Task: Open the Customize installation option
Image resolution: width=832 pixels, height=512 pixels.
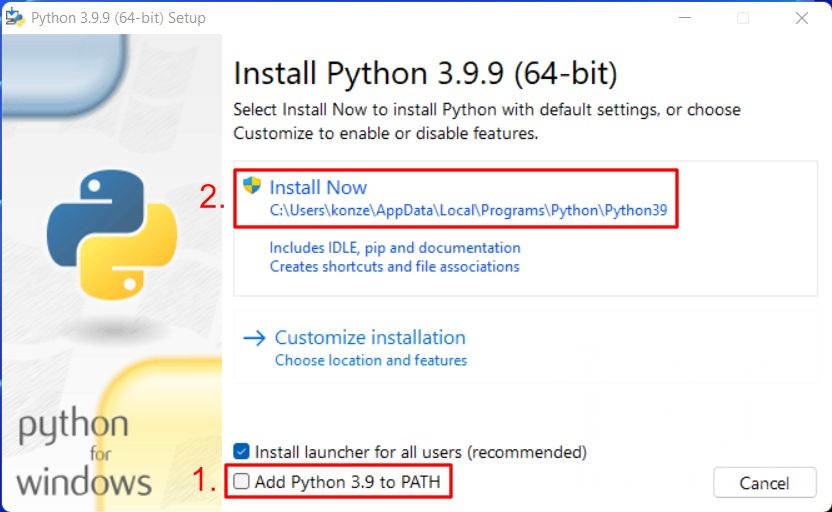Action: [x=370, y=338]
